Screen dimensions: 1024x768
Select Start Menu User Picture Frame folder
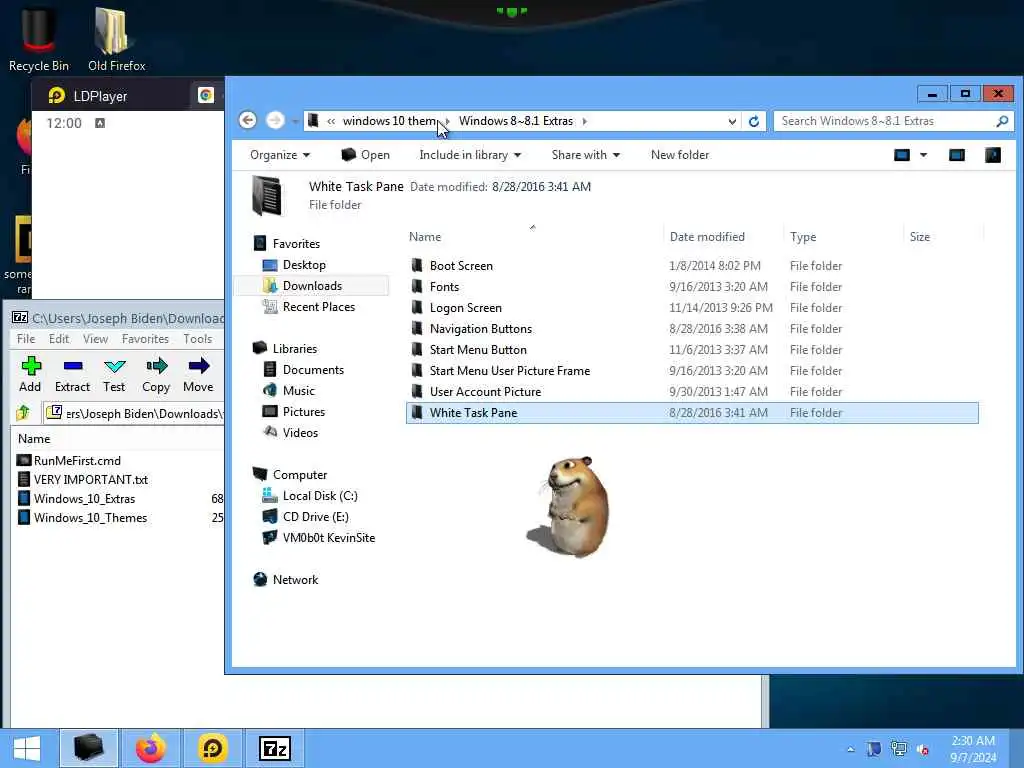[509, 370]
